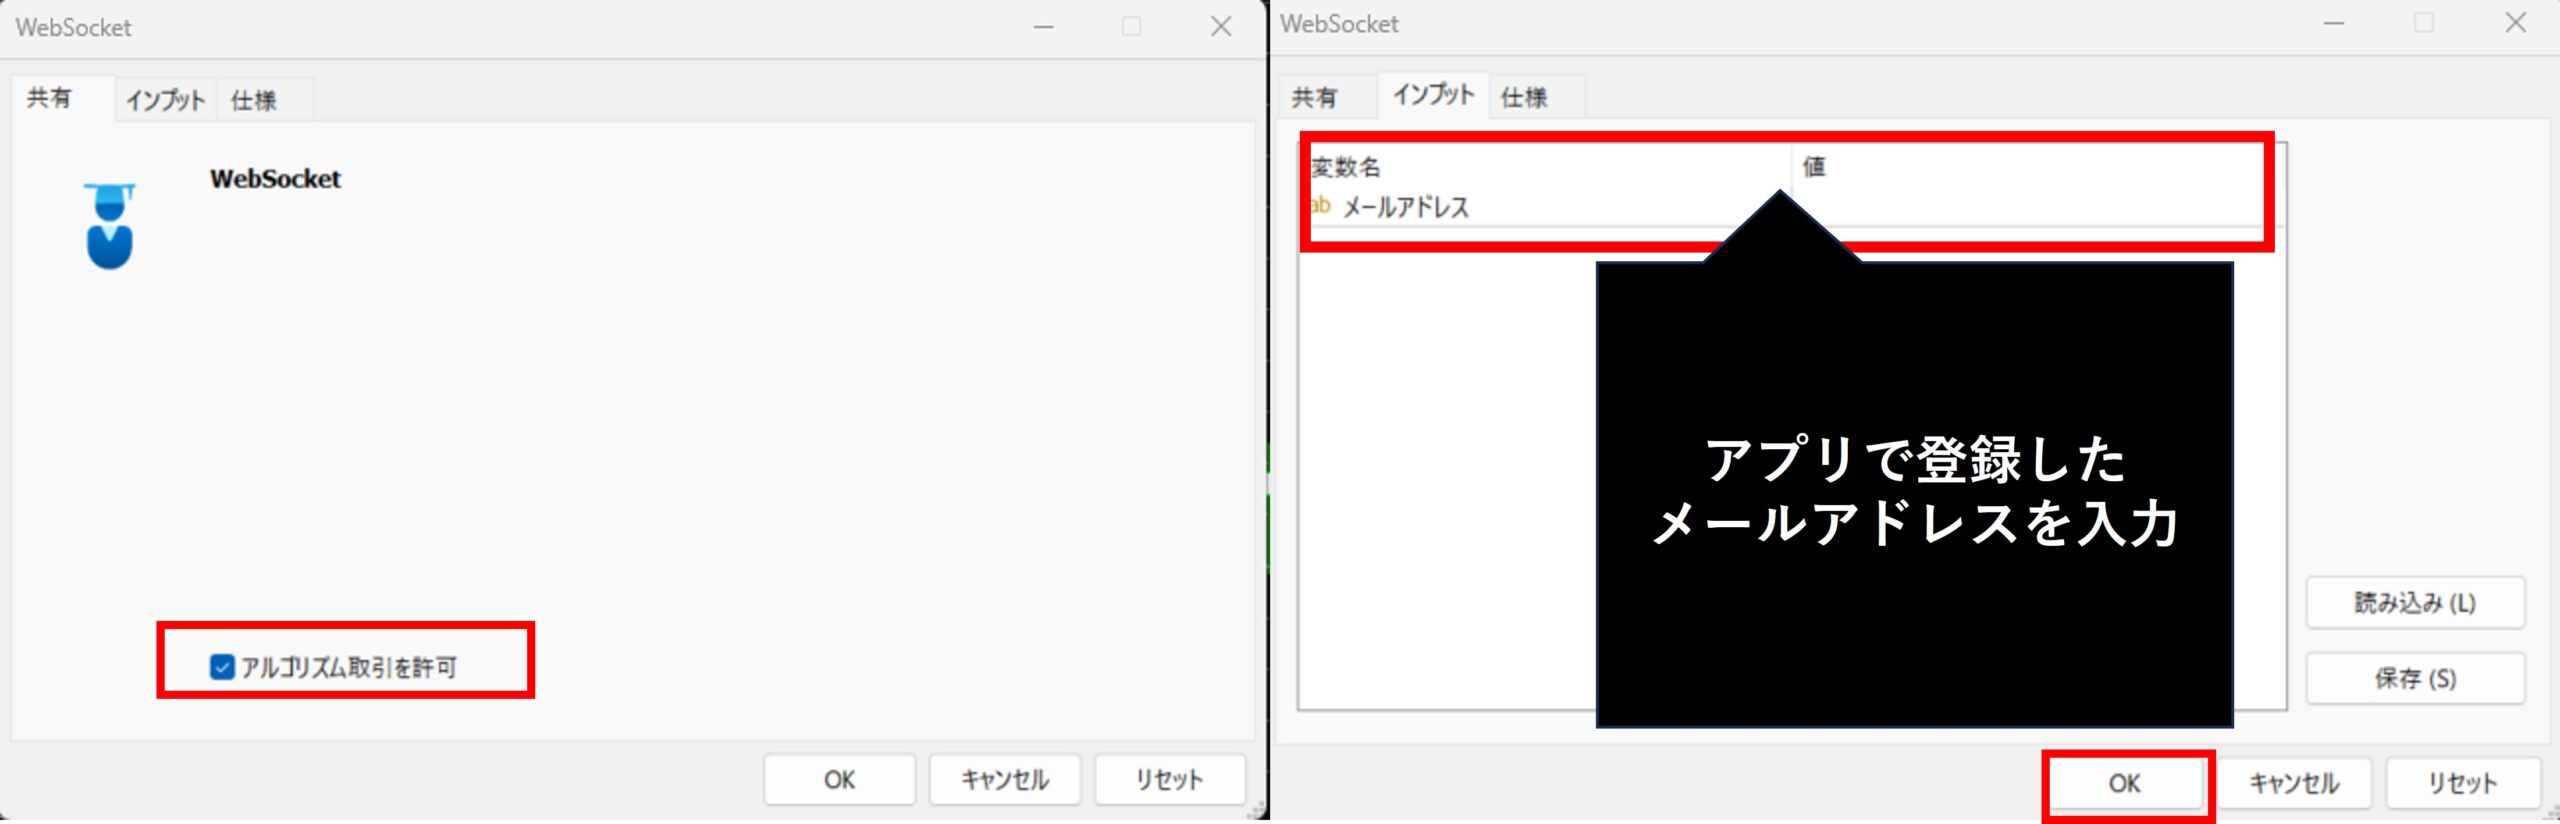
Task: Select インプット tab in right WebSocket window
Action: click(1433, 95)
